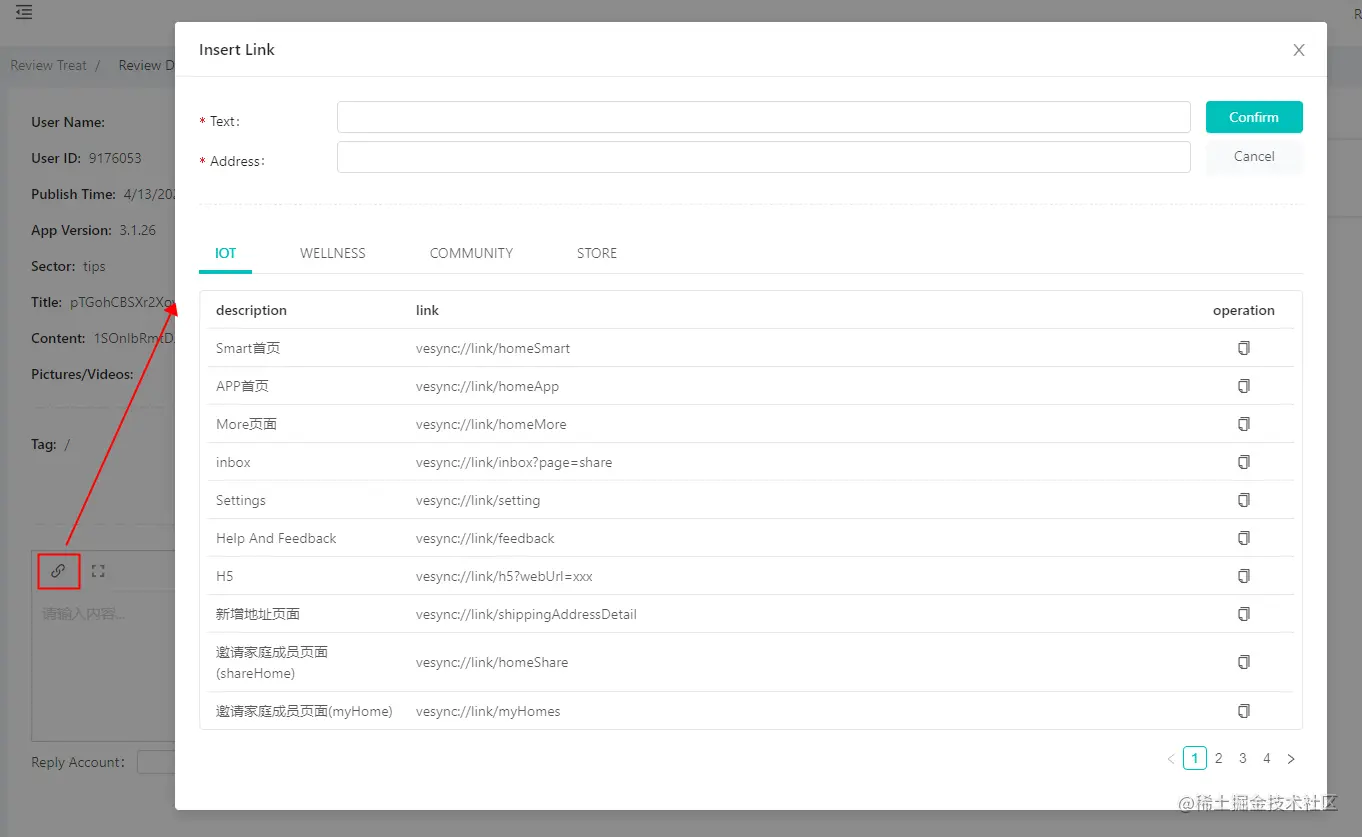This screenshot has height=837, width=1362.
Task: Click the Text input field
Action: point(762,116)
